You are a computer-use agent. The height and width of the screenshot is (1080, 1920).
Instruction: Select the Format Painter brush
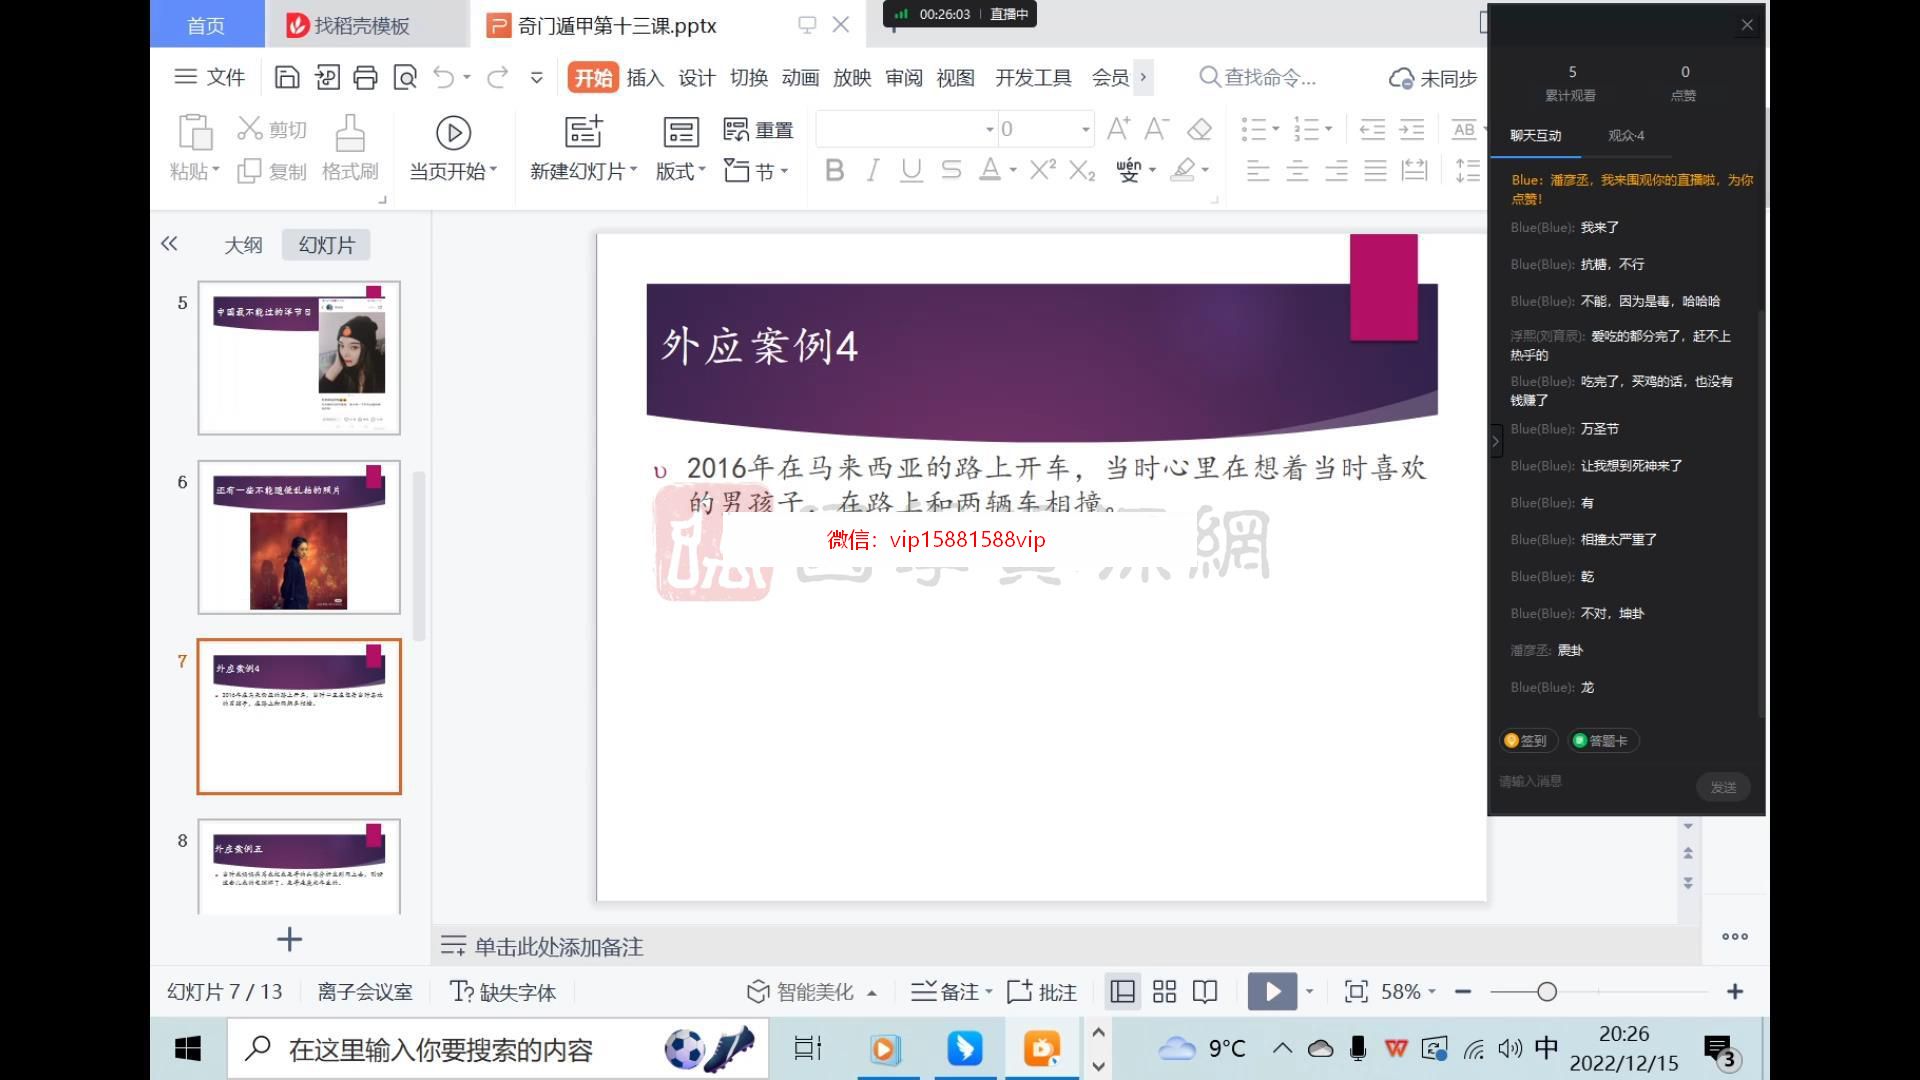coord(349,132)
